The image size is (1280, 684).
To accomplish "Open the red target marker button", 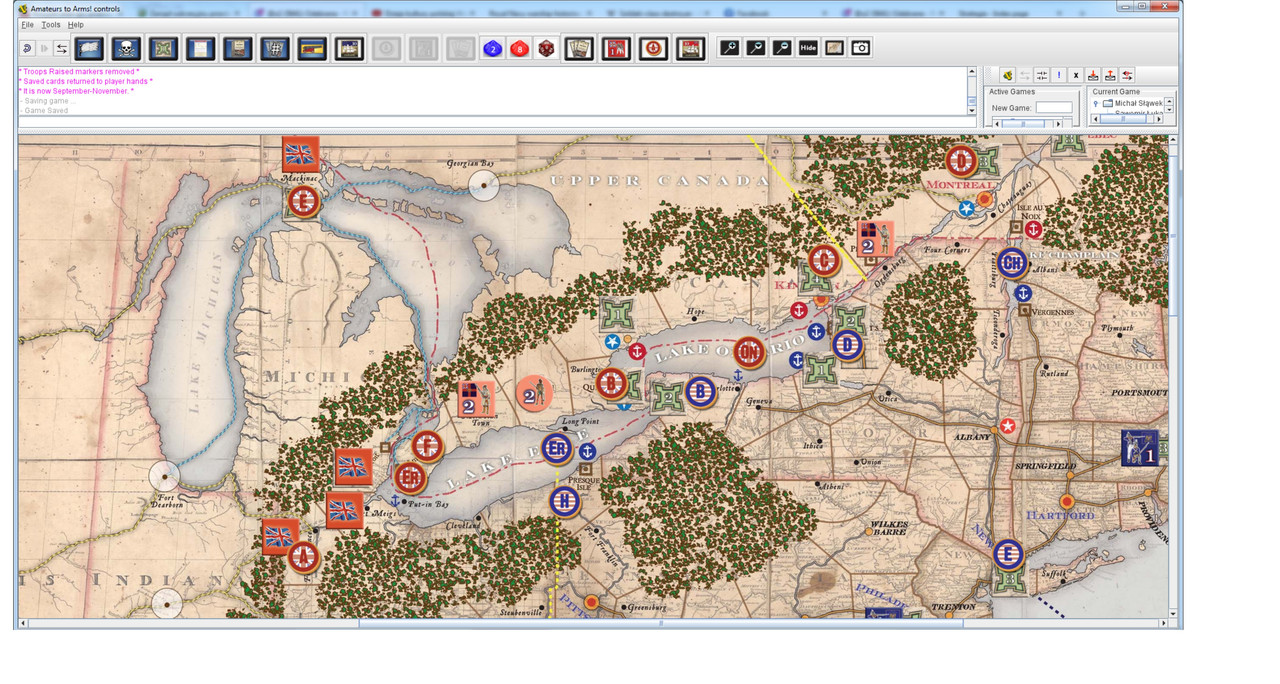I will pyautogui.click(x=653, y=48).
